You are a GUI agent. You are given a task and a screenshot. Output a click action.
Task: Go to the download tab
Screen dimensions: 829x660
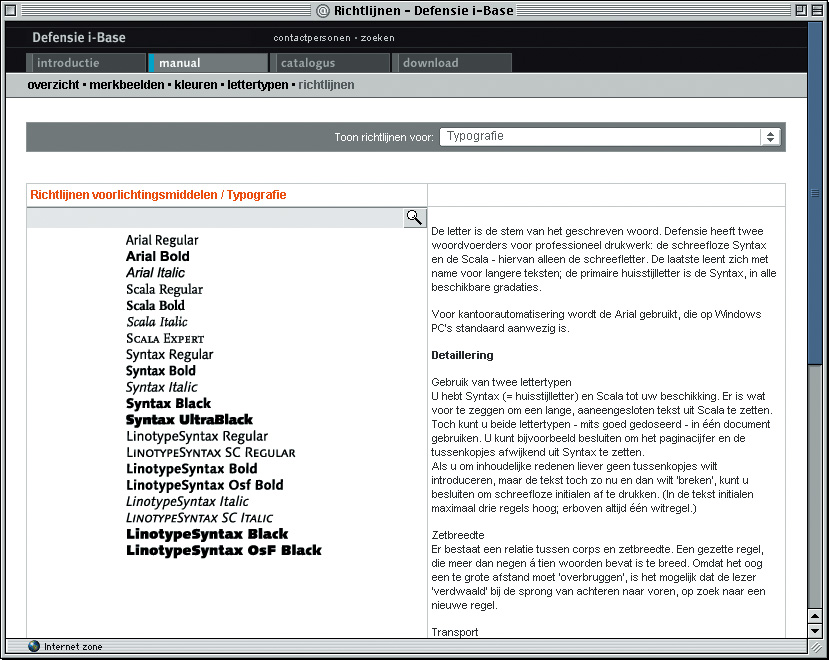(x=452, y=63)
